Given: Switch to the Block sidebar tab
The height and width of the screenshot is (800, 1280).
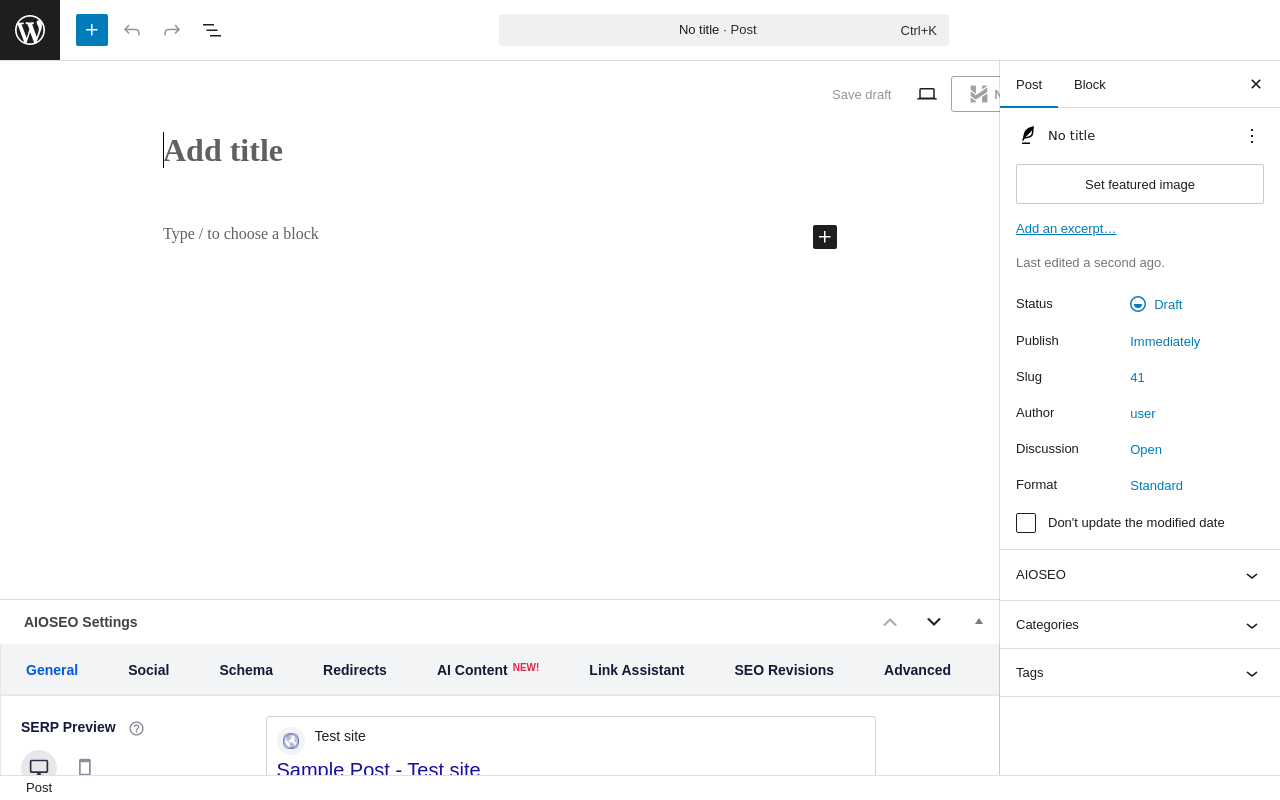Looking at the screenshot, I should pos(1090,85).
